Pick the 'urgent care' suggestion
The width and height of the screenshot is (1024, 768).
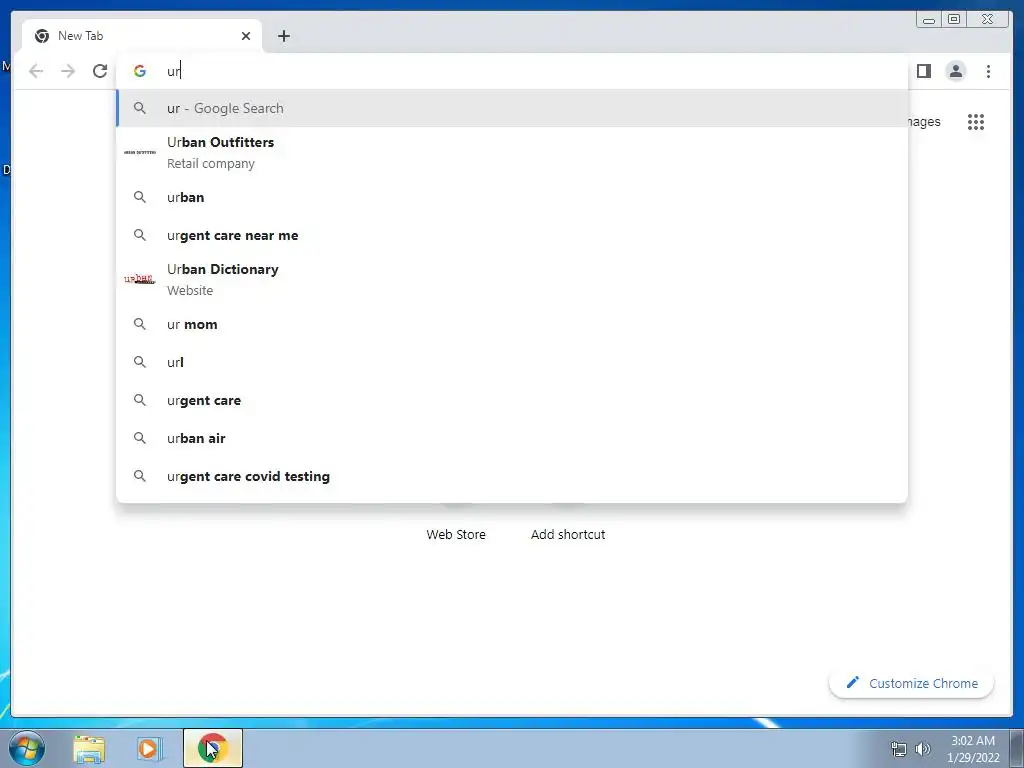coord(512,400)
